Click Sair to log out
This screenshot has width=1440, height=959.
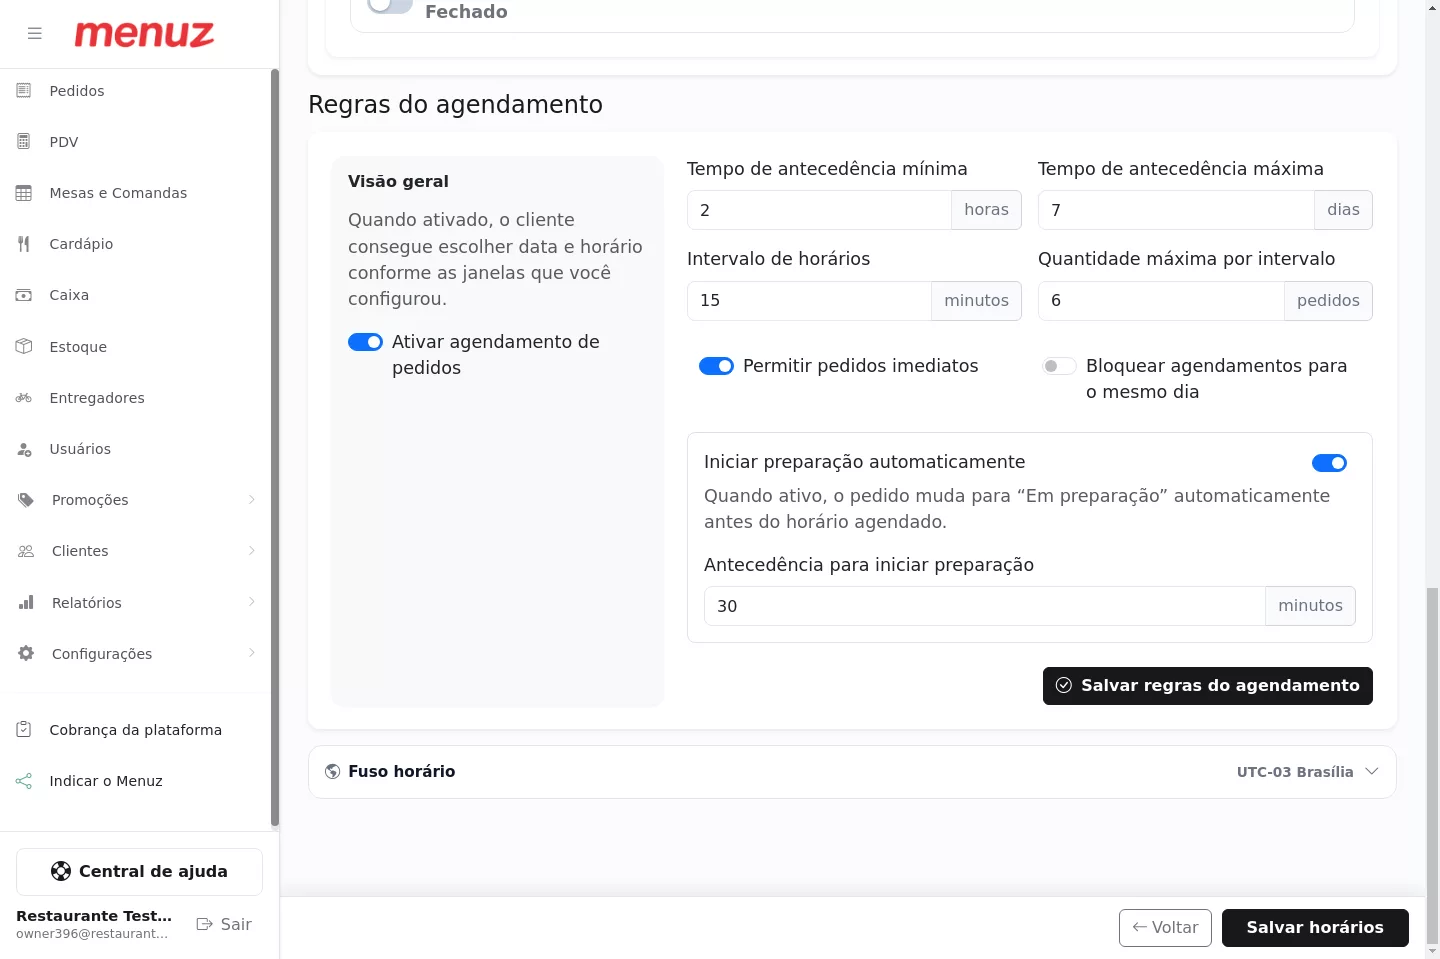[x=224, y=924]
